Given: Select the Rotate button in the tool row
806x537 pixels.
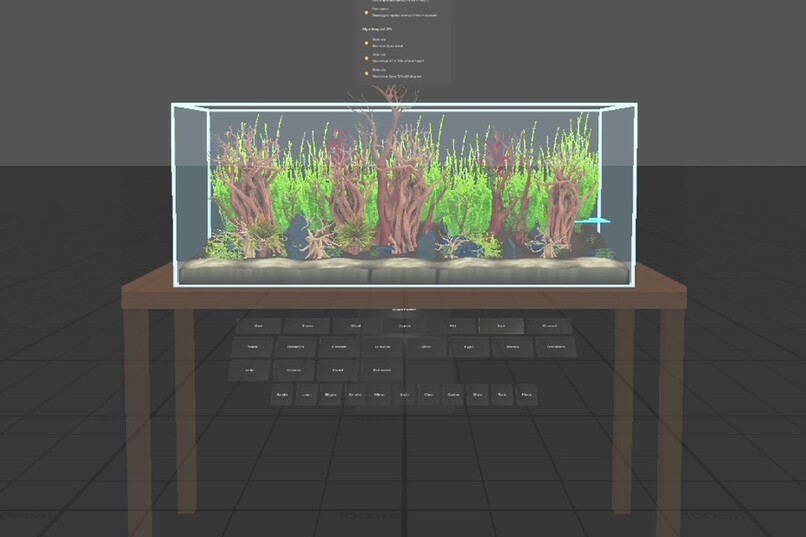Looking at the screenshot, I should [282, 395].
